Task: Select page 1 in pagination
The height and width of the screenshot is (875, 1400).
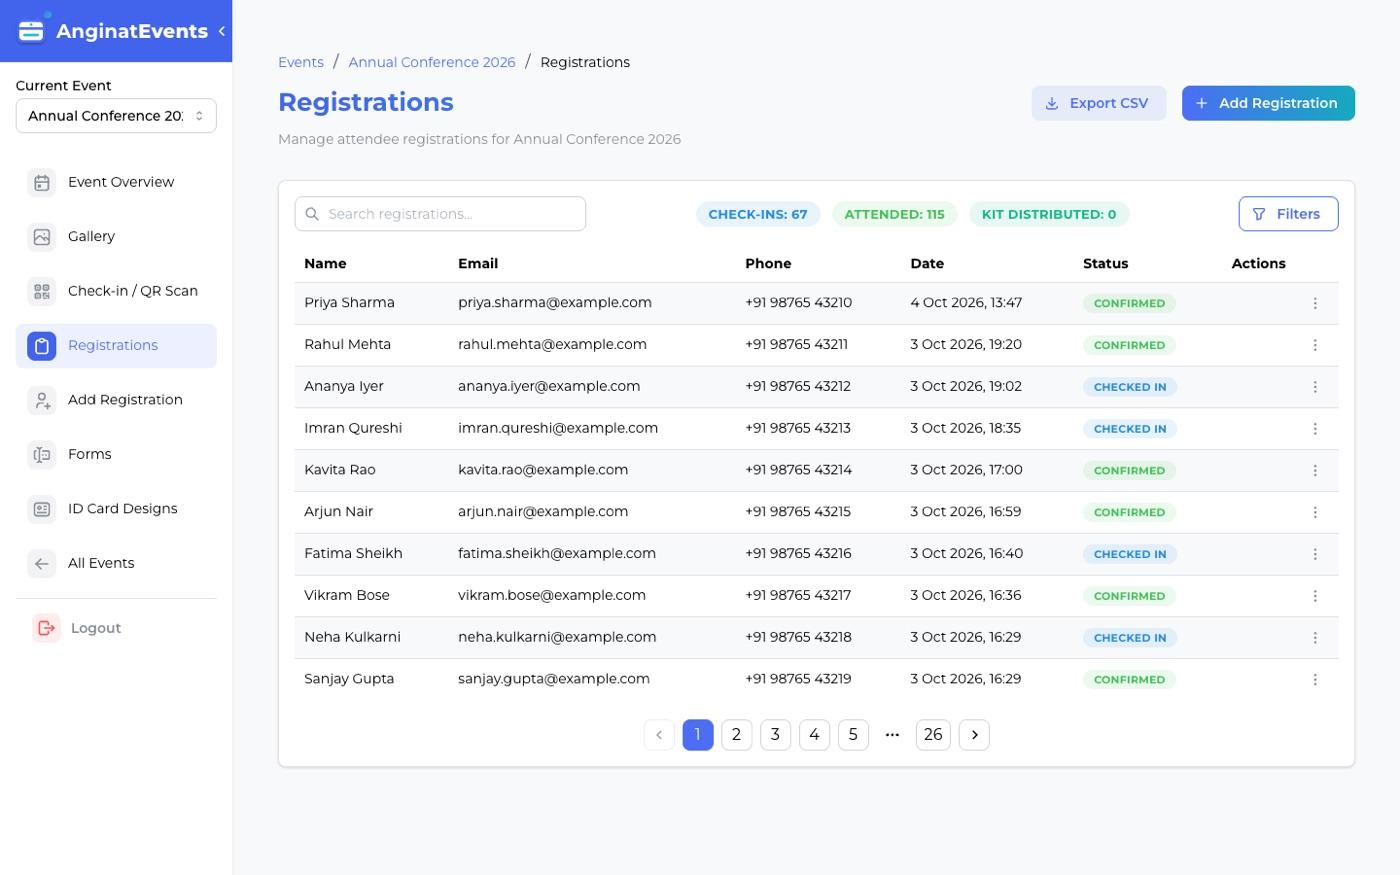Action: [x=698, y=735]
